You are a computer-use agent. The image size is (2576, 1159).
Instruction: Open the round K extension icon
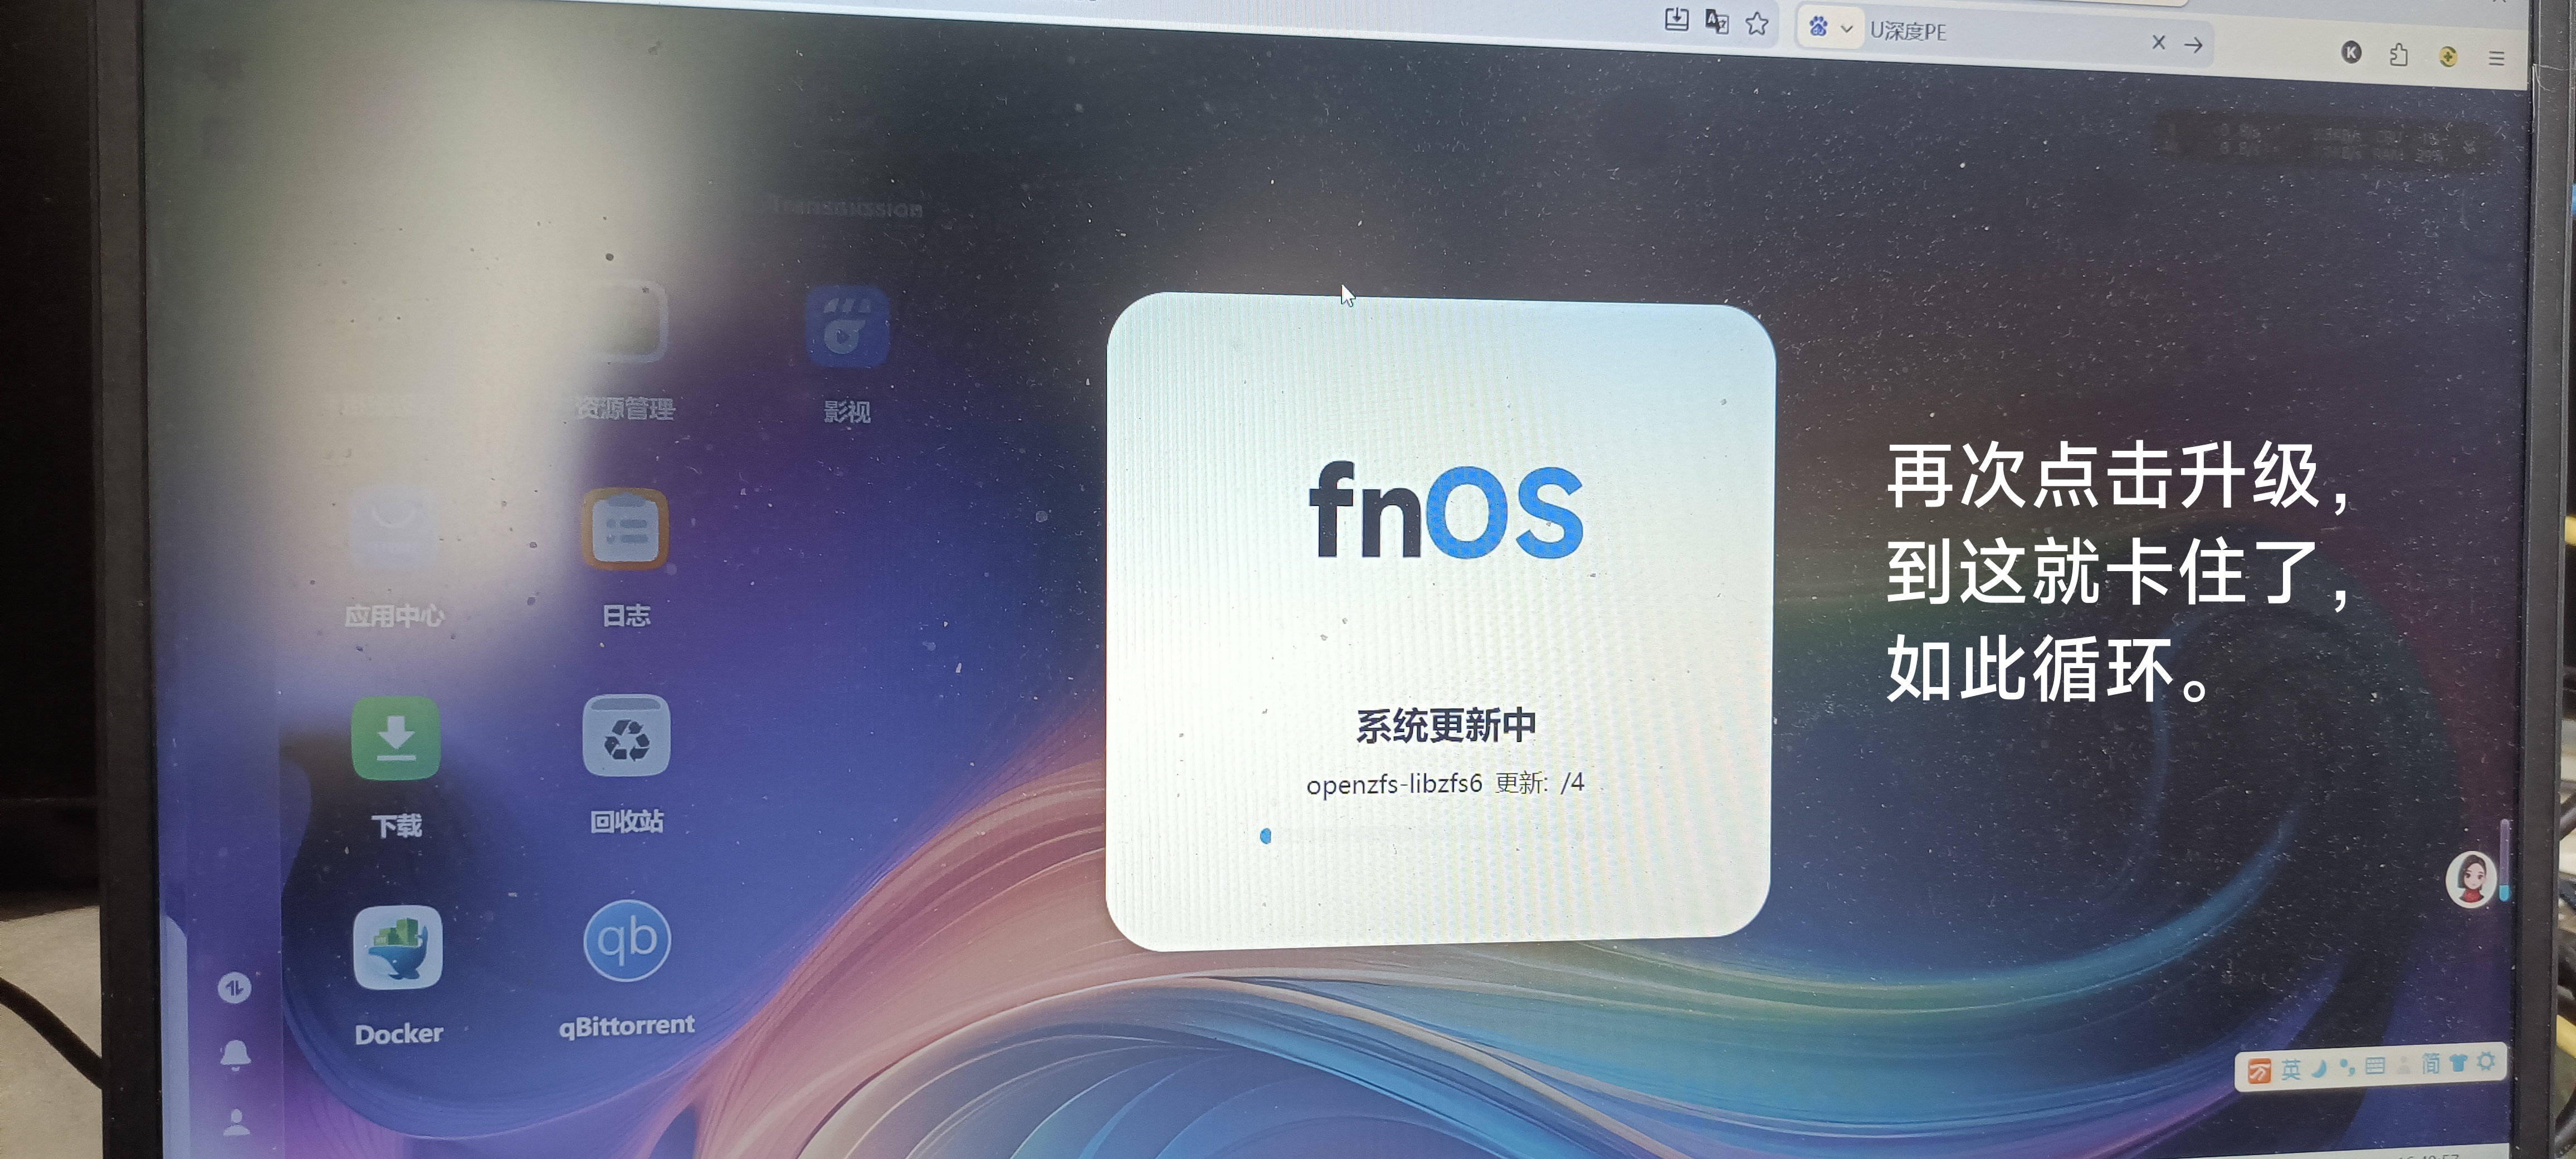coord(2351,52)
